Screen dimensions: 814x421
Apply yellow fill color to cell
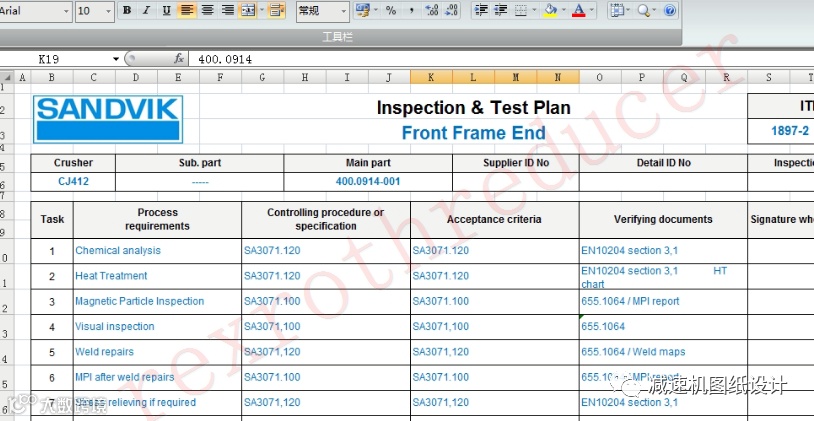pos(550,10)
